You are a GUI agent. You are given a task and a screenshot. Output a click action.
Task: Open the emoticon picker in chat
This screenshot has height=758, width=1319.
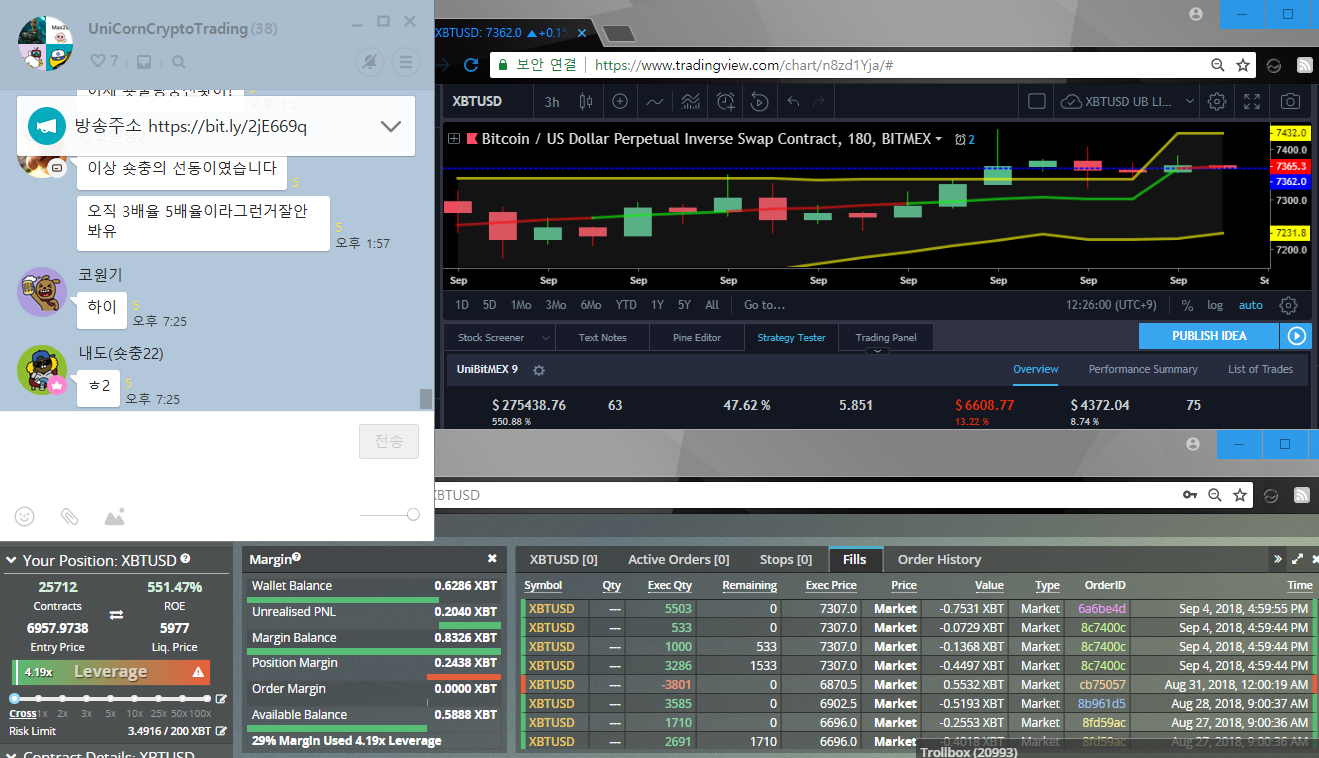[x=24, y=516]
